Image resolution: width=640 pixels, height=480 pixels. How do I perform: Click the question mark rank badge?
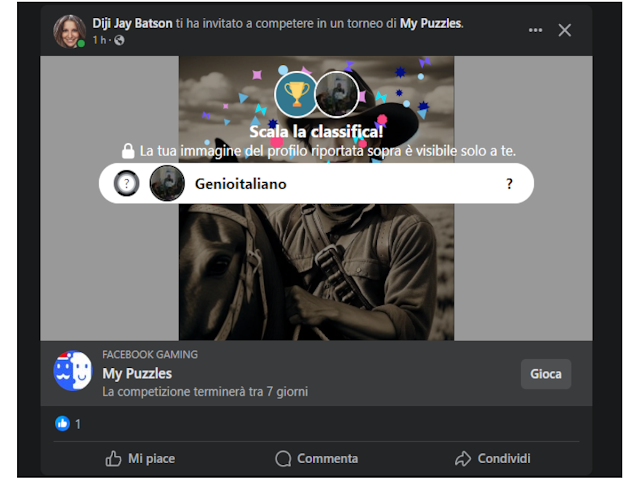pos(126,183)
